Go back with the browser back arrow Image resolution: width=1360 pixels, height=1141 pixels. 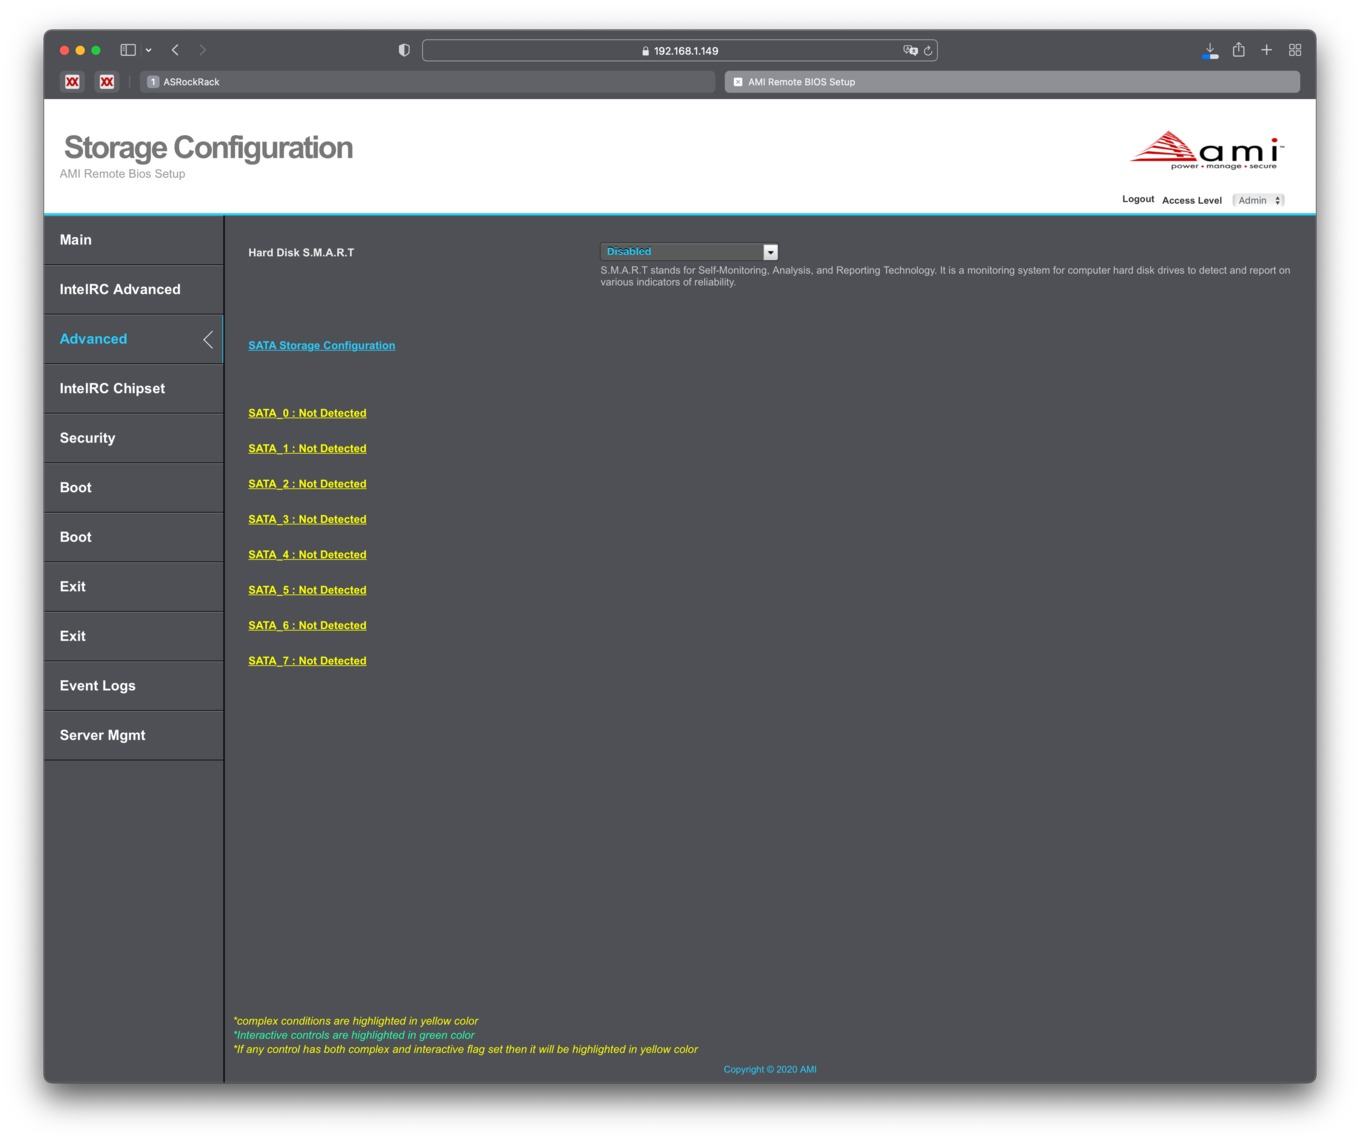(x=175, y=50)
